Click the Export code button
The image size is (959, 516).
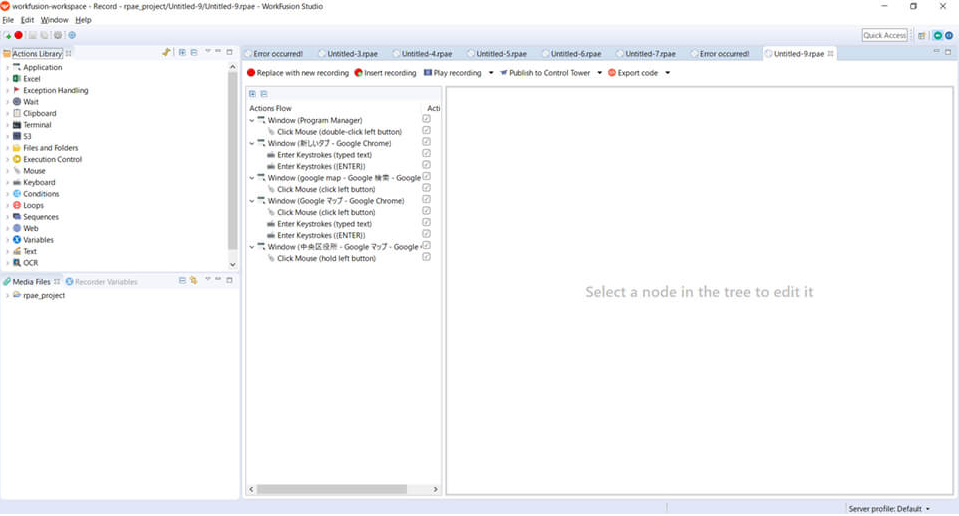[633, 73]
